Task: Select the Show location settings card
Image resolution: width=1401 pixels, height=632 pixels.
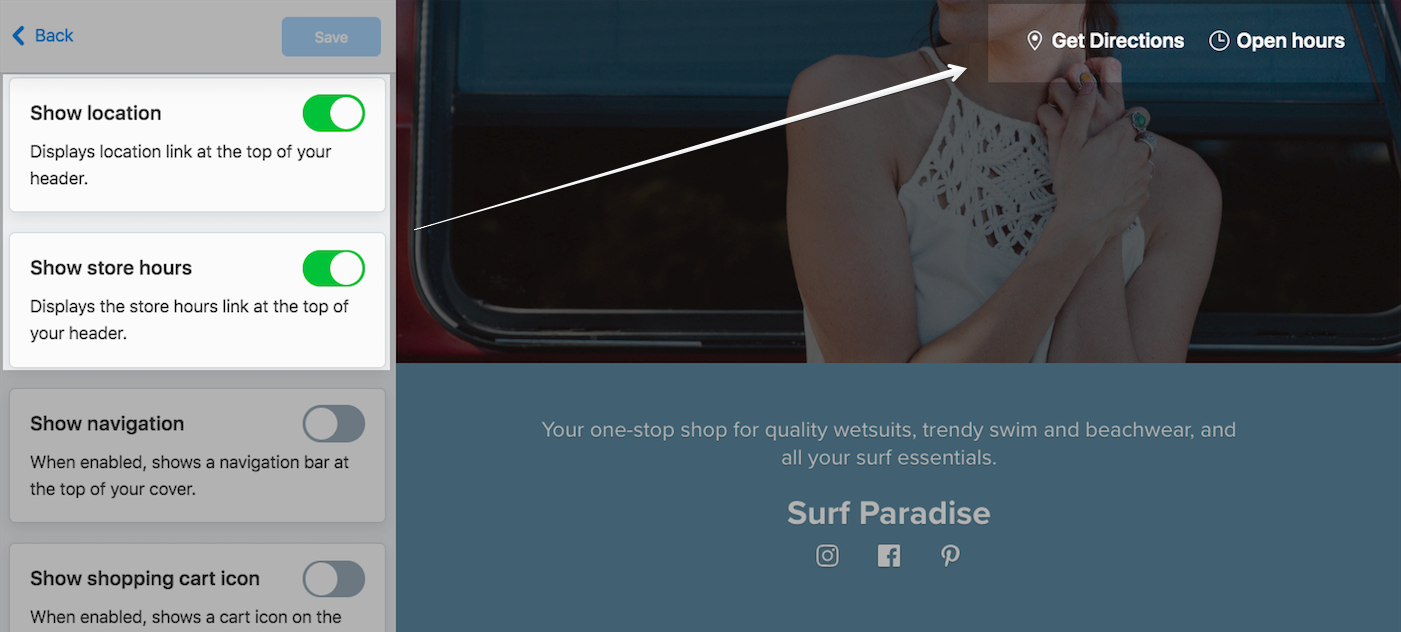Action: (197, 145)
